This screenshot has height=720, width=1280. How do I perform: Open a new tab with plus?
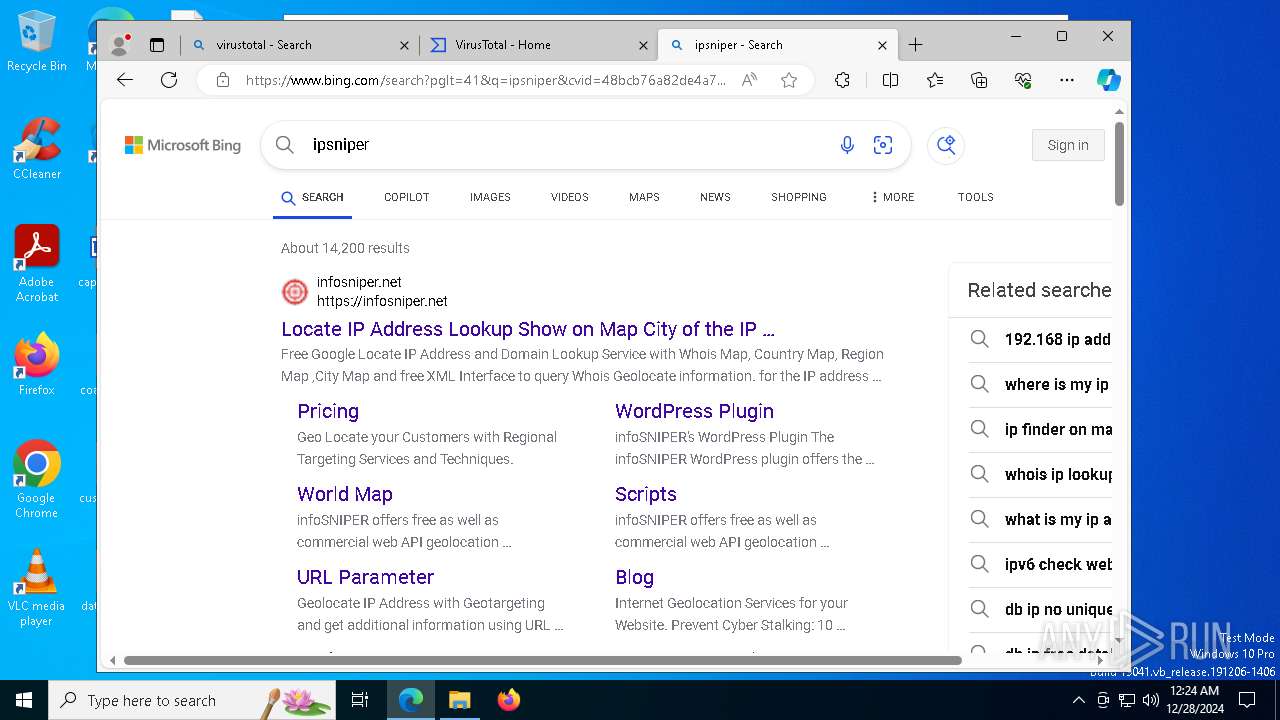pyautogui.click(x=915, y=44)
